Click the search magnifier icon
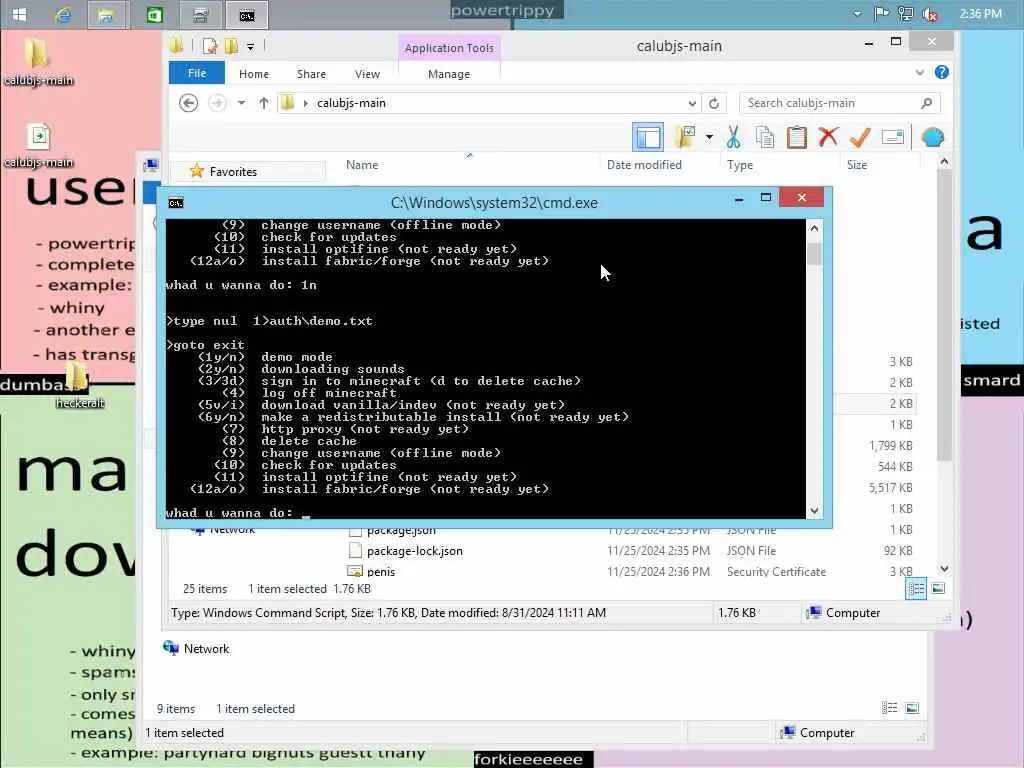This screenshot has width=1024, height=768. pos(926,103)
